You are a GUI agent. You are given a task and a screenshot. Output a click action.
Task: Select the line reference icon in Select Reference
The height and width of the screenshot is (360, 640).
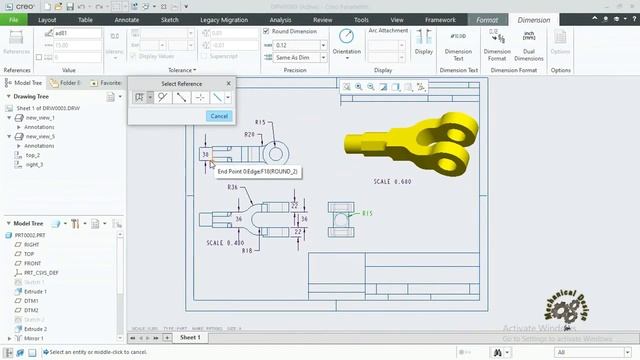pos(181,97)
